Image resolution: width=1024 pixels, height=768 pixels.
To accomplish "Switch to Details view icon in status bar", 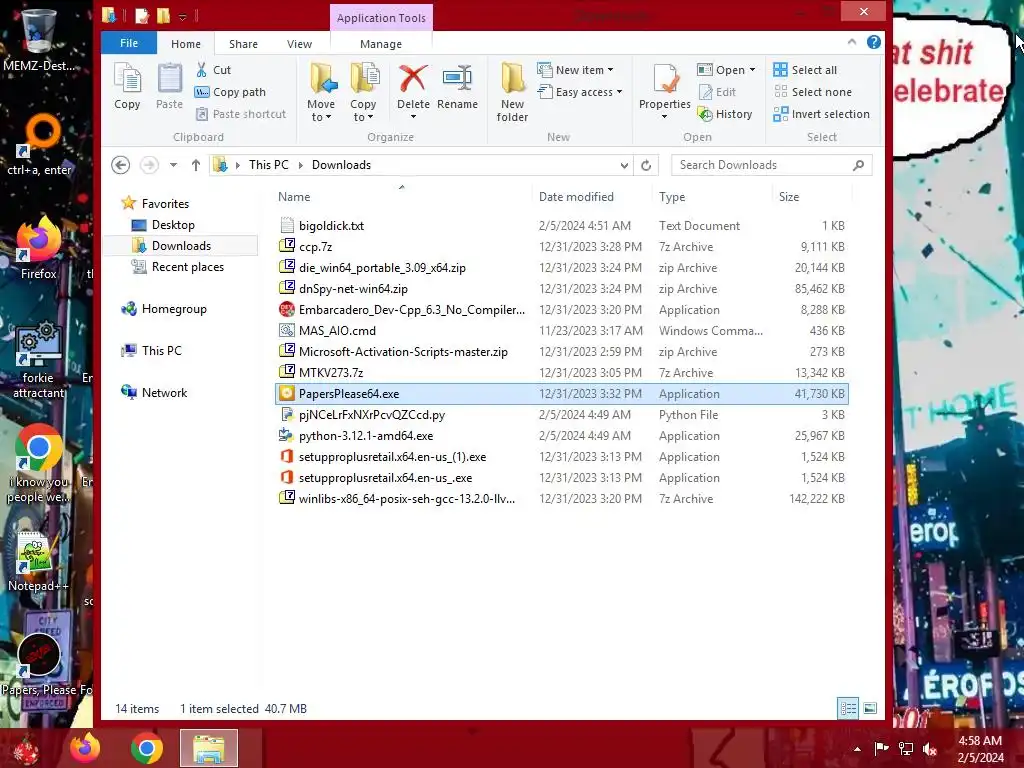I will pos(848,709).
